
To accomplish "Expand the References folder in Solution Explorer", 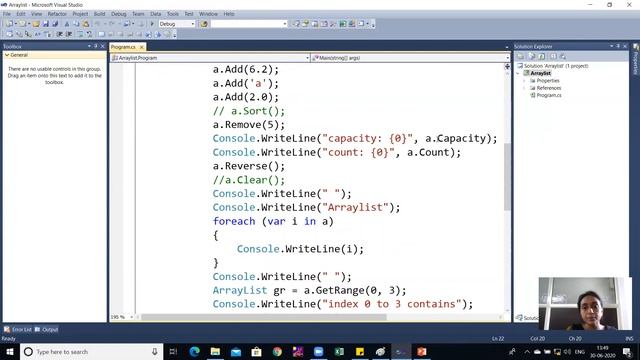I will pos(524,88).
